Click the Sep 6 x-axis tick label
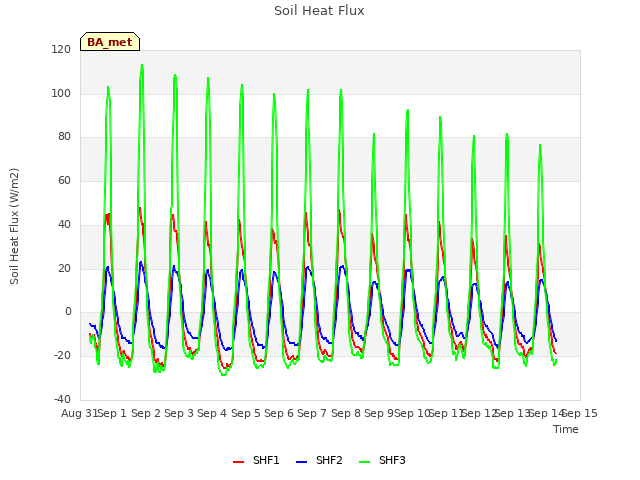 pyautogui.click(x=279, y=413)
